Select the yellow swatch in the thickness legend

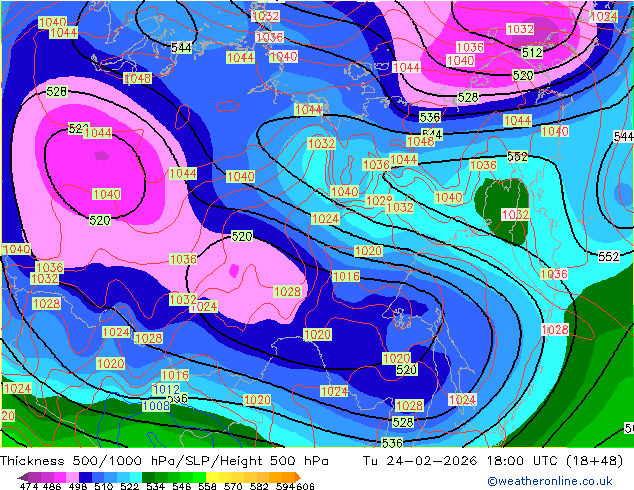click(212, 477)
